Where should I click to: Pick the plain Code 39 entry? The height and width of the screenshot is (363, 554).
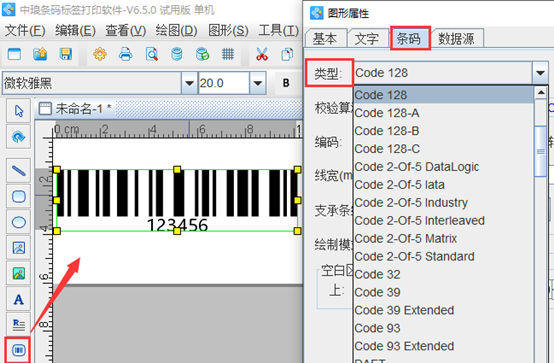click(444, 292)
